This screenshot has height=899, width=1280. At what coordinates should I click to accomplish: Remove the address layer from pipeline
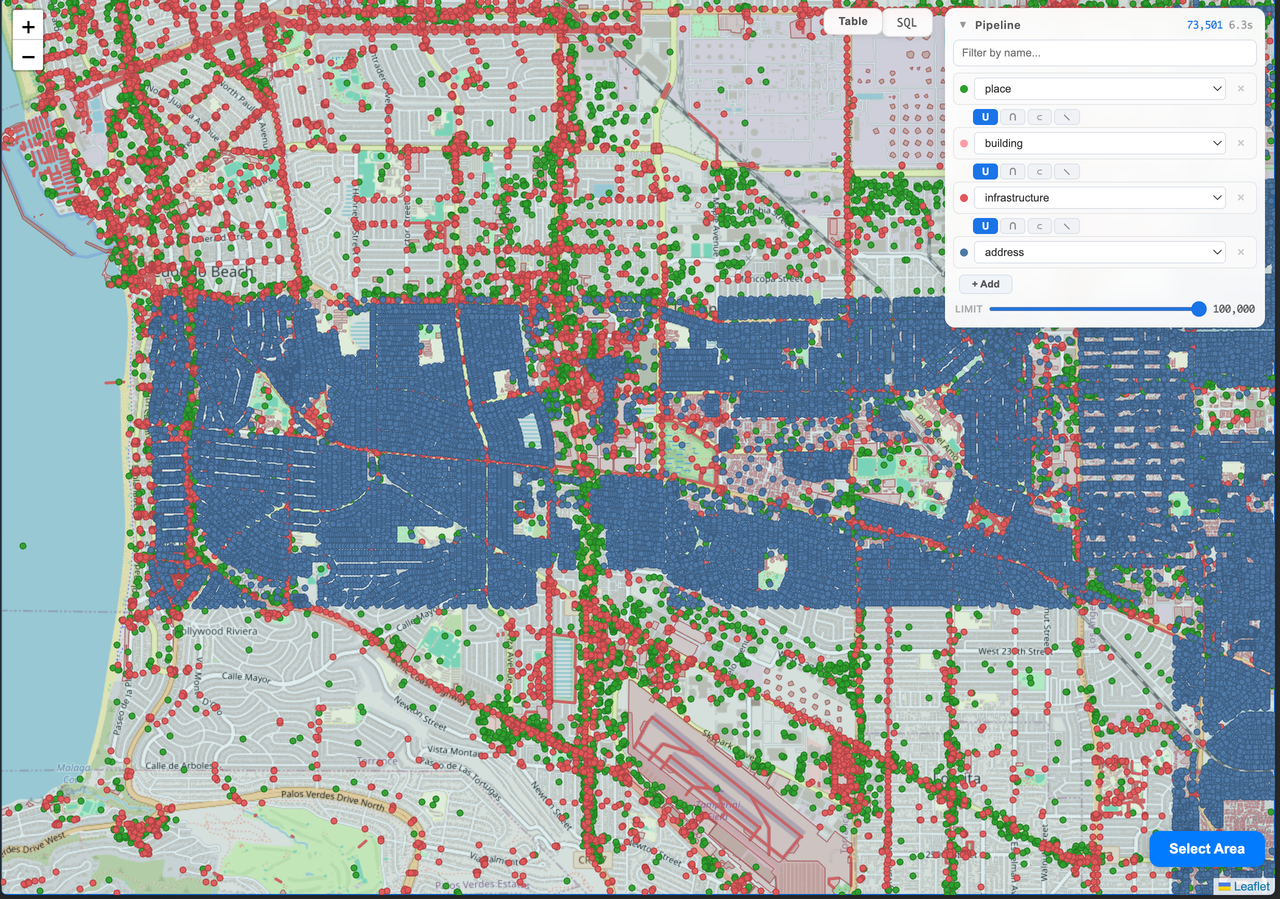coord(1241,252)
